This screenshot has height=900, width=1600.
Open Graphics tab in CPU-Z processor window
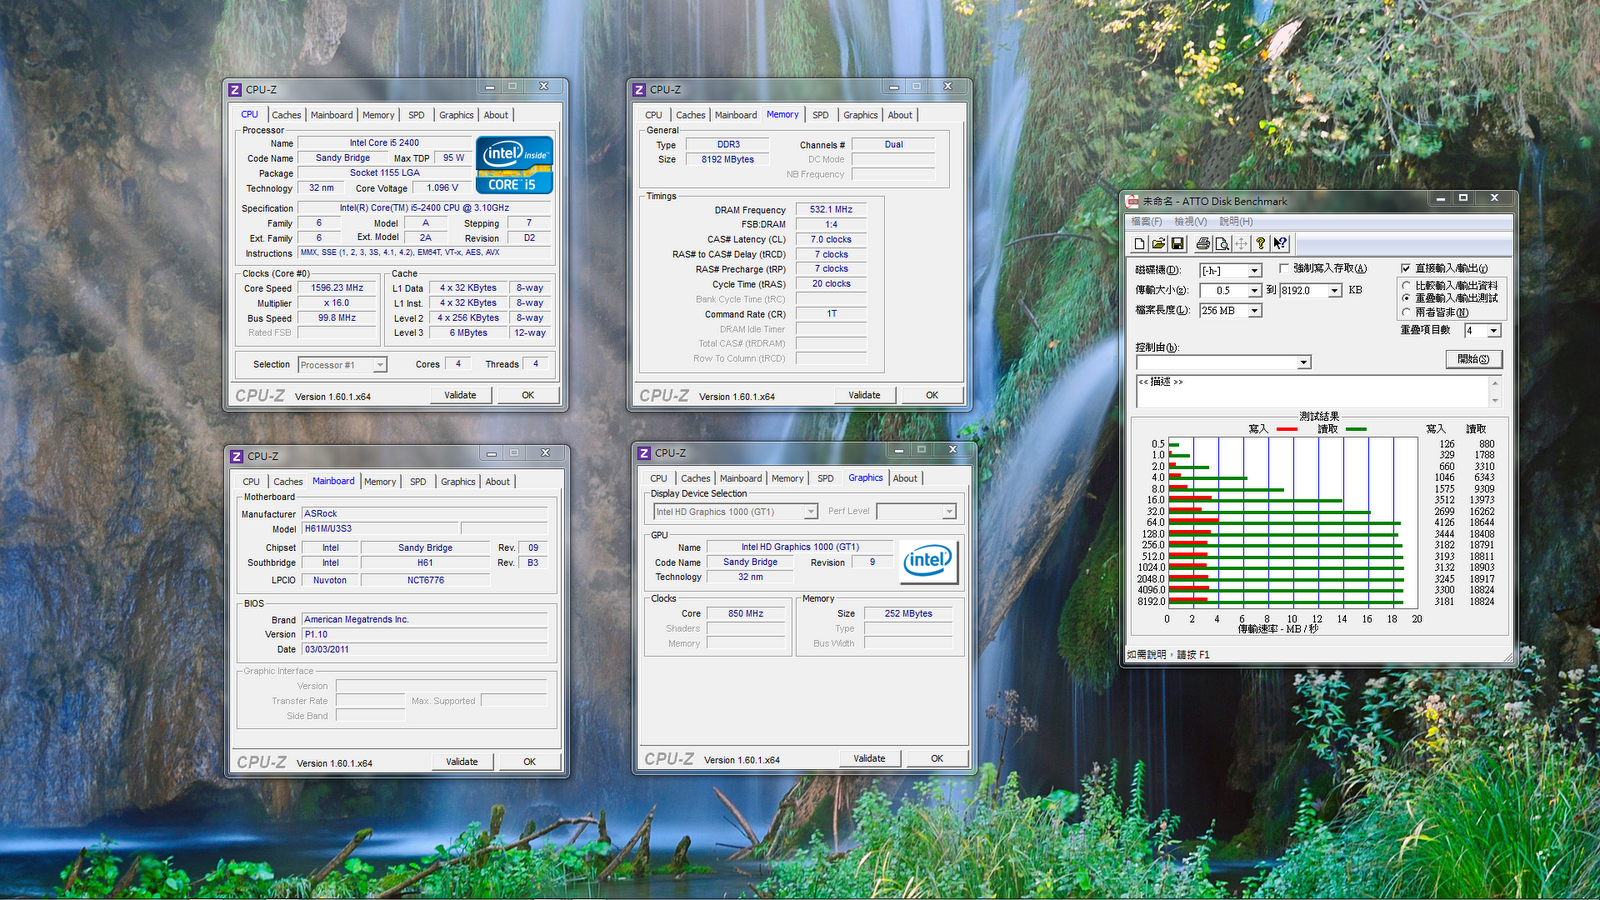tap(457, 116)
